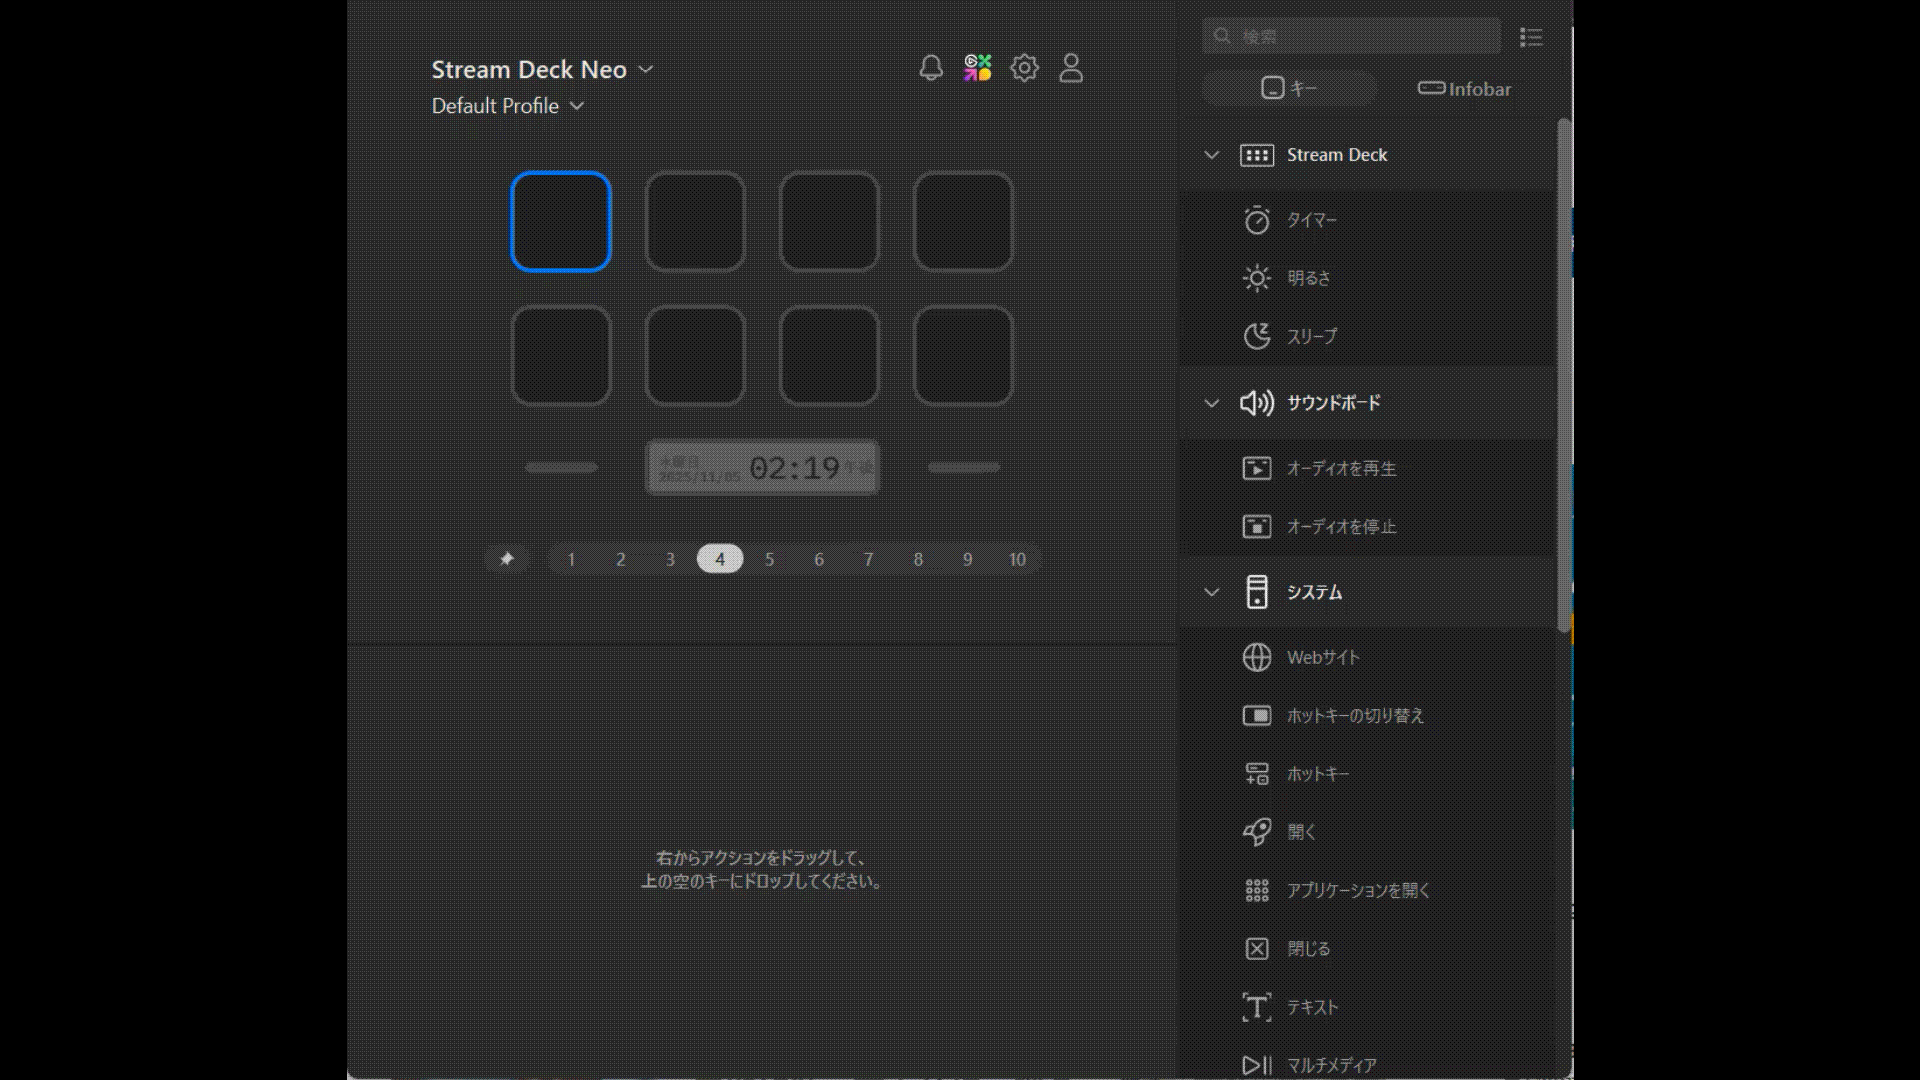Select the Brightness (明るさ) action
1920x1080 pixels.
(x=1308, y=278)
